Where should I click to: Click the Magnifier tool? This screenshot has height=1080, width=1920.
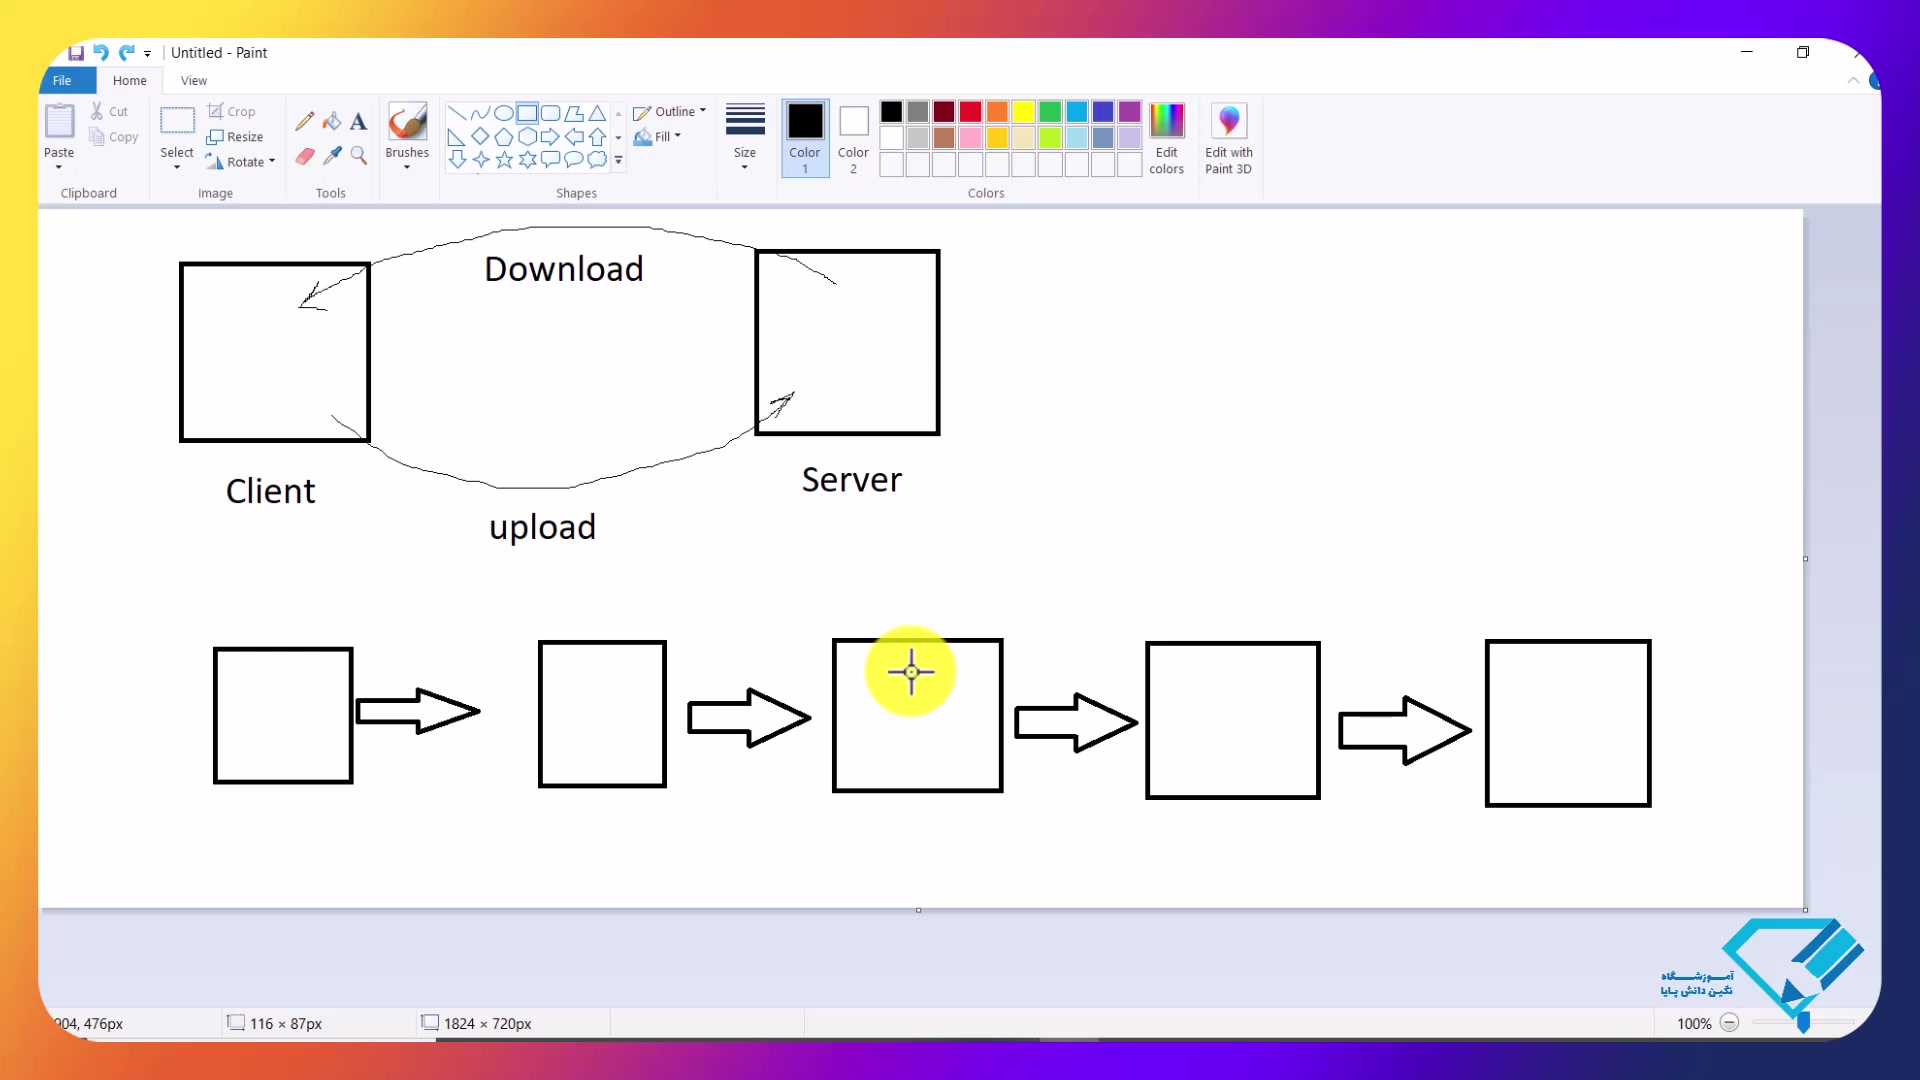[358, 156]
